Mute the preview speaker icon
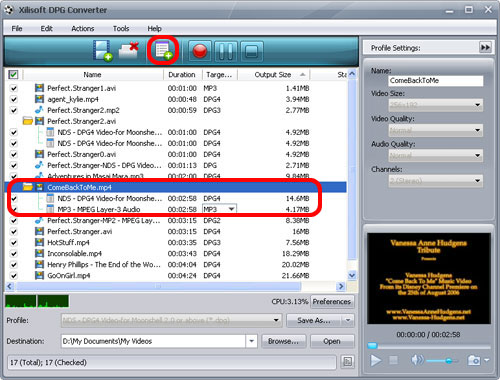500x380 pixels. pos(417,360)
